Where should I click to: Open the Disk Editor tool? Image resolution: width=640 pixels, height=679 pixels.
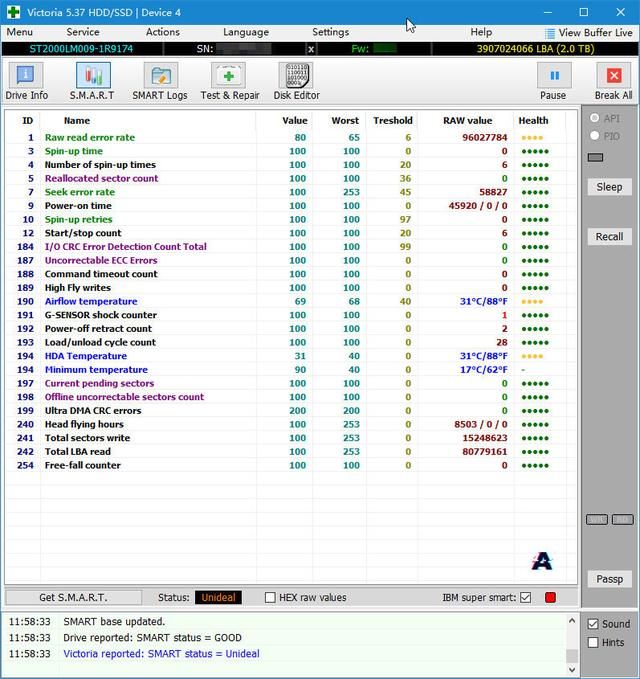[296, 75]
